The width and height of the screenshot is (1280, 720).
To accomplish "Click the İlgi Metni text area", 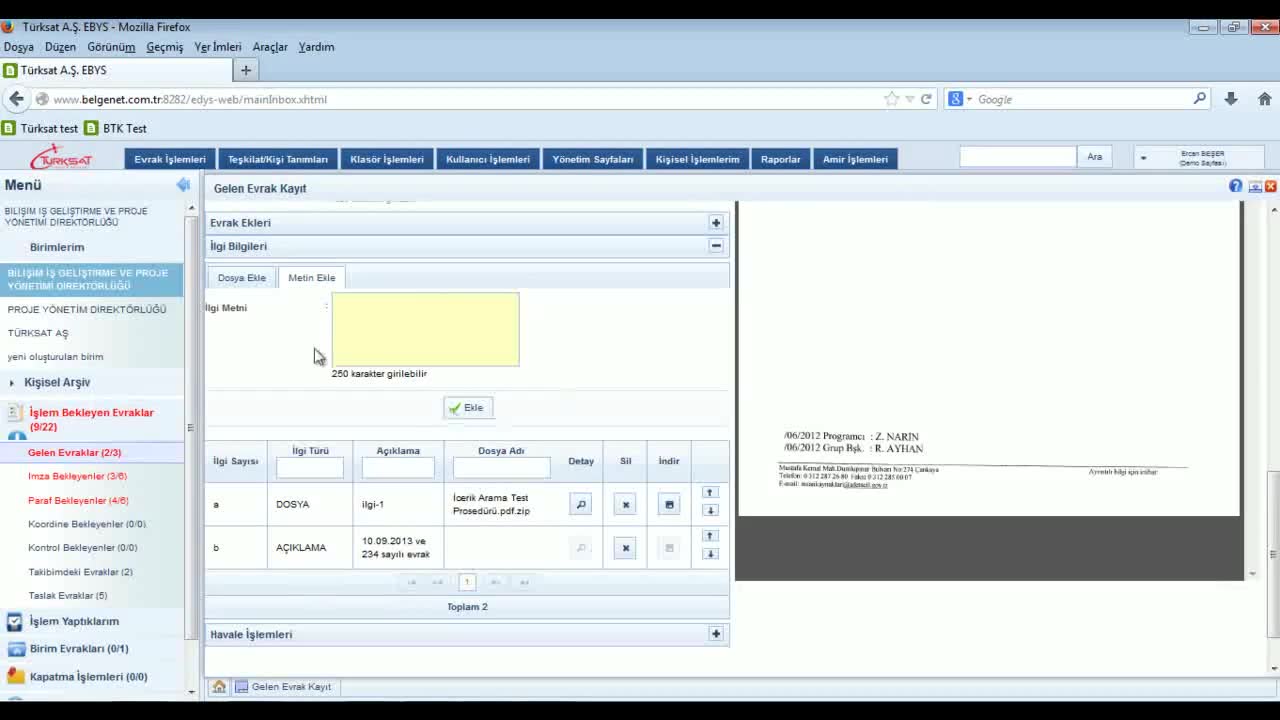I will (x=425, y=329).
